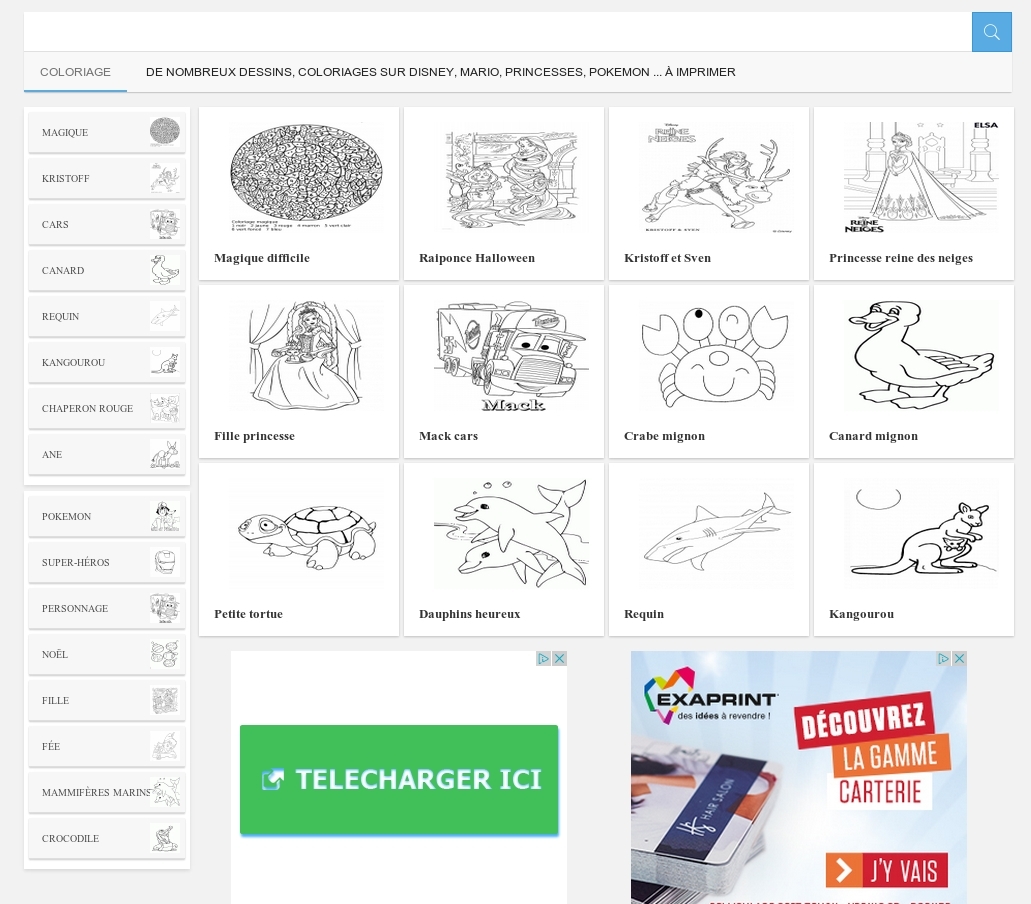Viewport: 1031px width, 904px height.
Task: Click the Kristoff icon in the sidebar
Action: click(164, 178)
